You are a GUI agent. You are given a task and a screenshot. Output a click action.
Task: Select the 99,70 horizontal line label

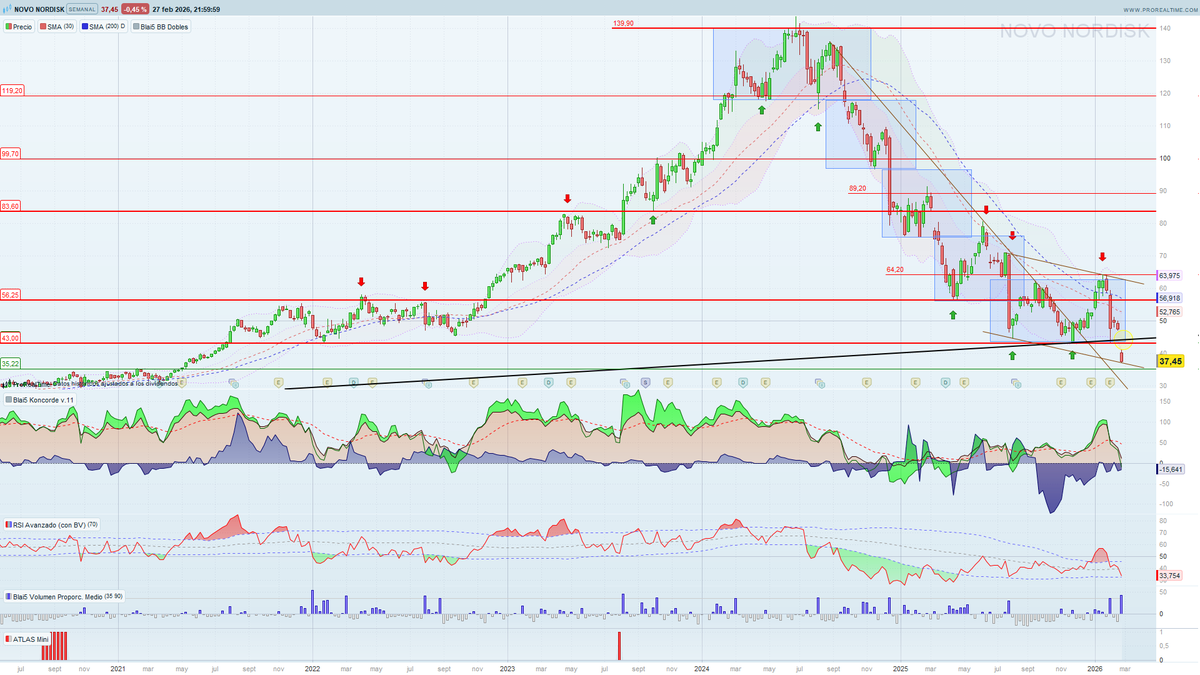[x=12, y=154]
